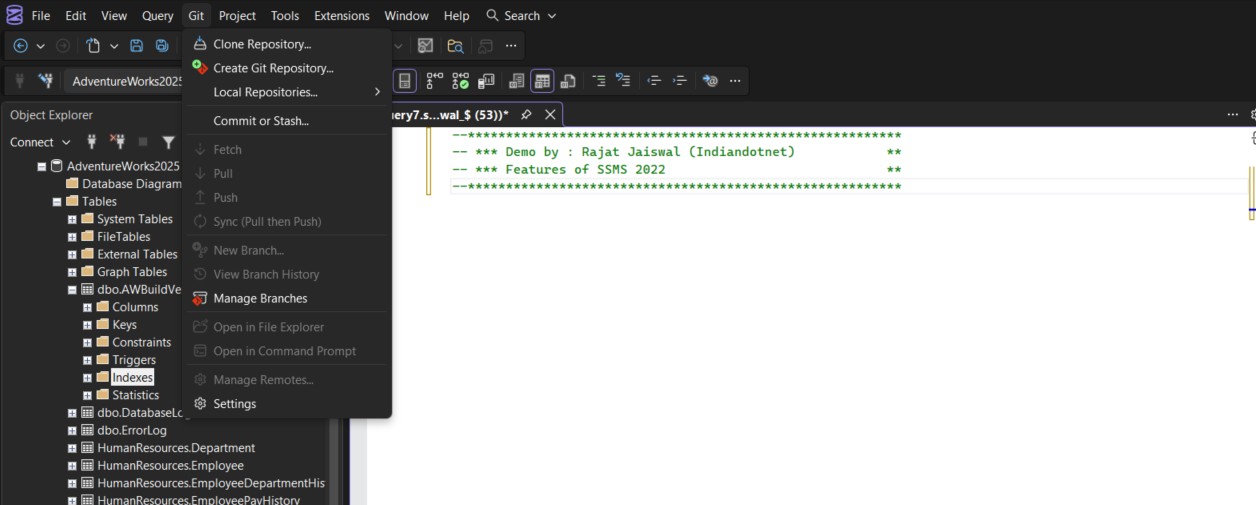The height and width of the screenshot is (505, 1256).
Task: Click the New File icon in top toolbar
Action: (92, 46)
